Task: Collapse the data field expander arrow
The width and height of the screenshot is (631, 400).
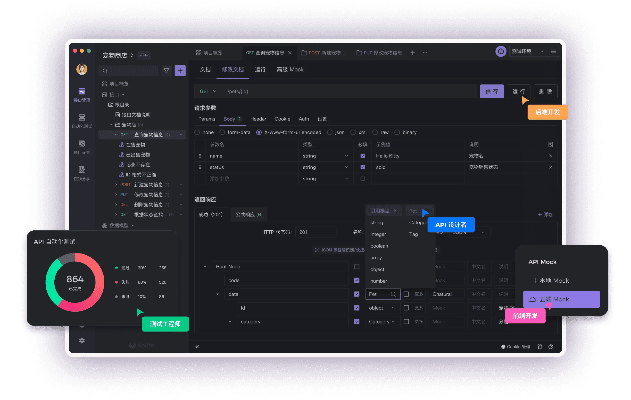Action: click(218, 294)
